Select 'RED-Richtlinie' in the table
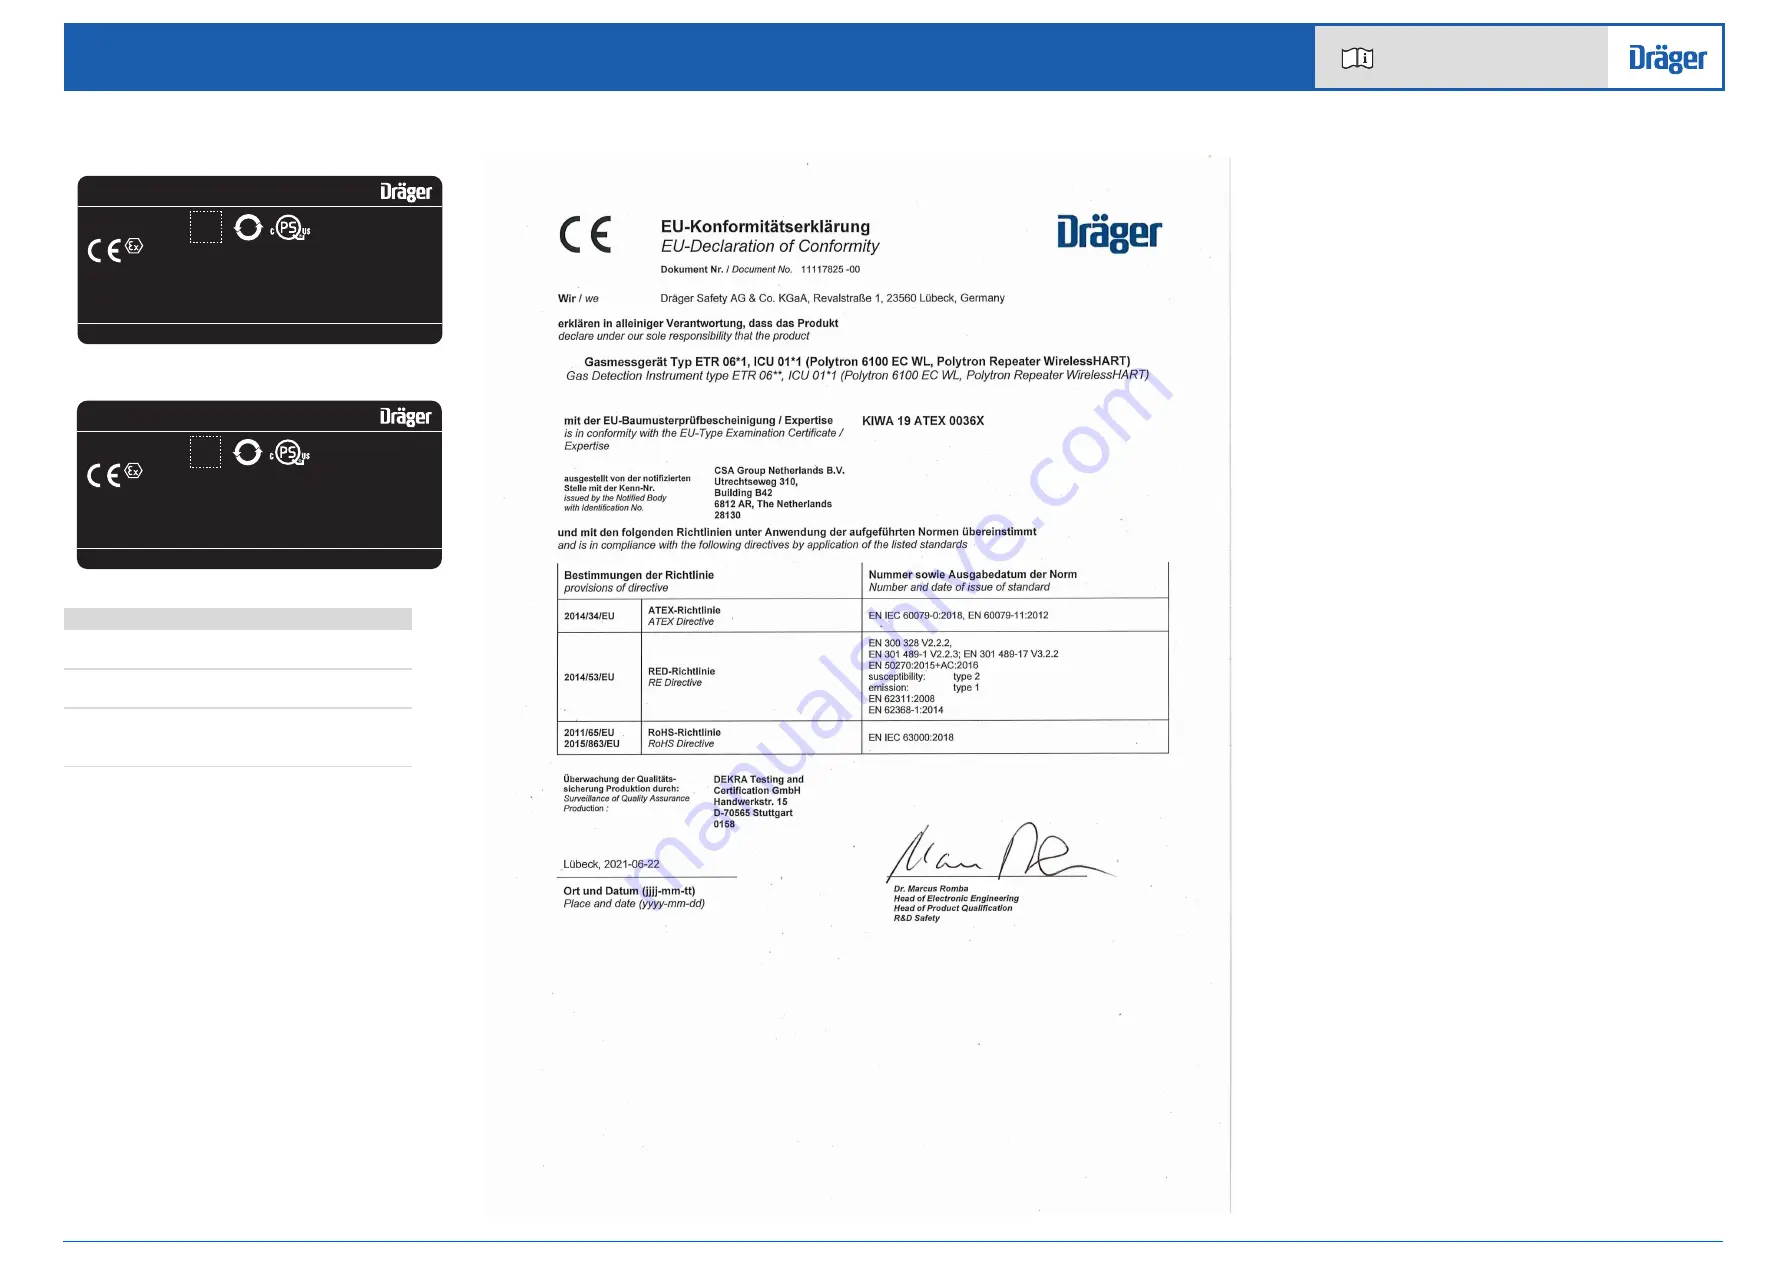This screenshot has width=1787, height=1263. 681,671
